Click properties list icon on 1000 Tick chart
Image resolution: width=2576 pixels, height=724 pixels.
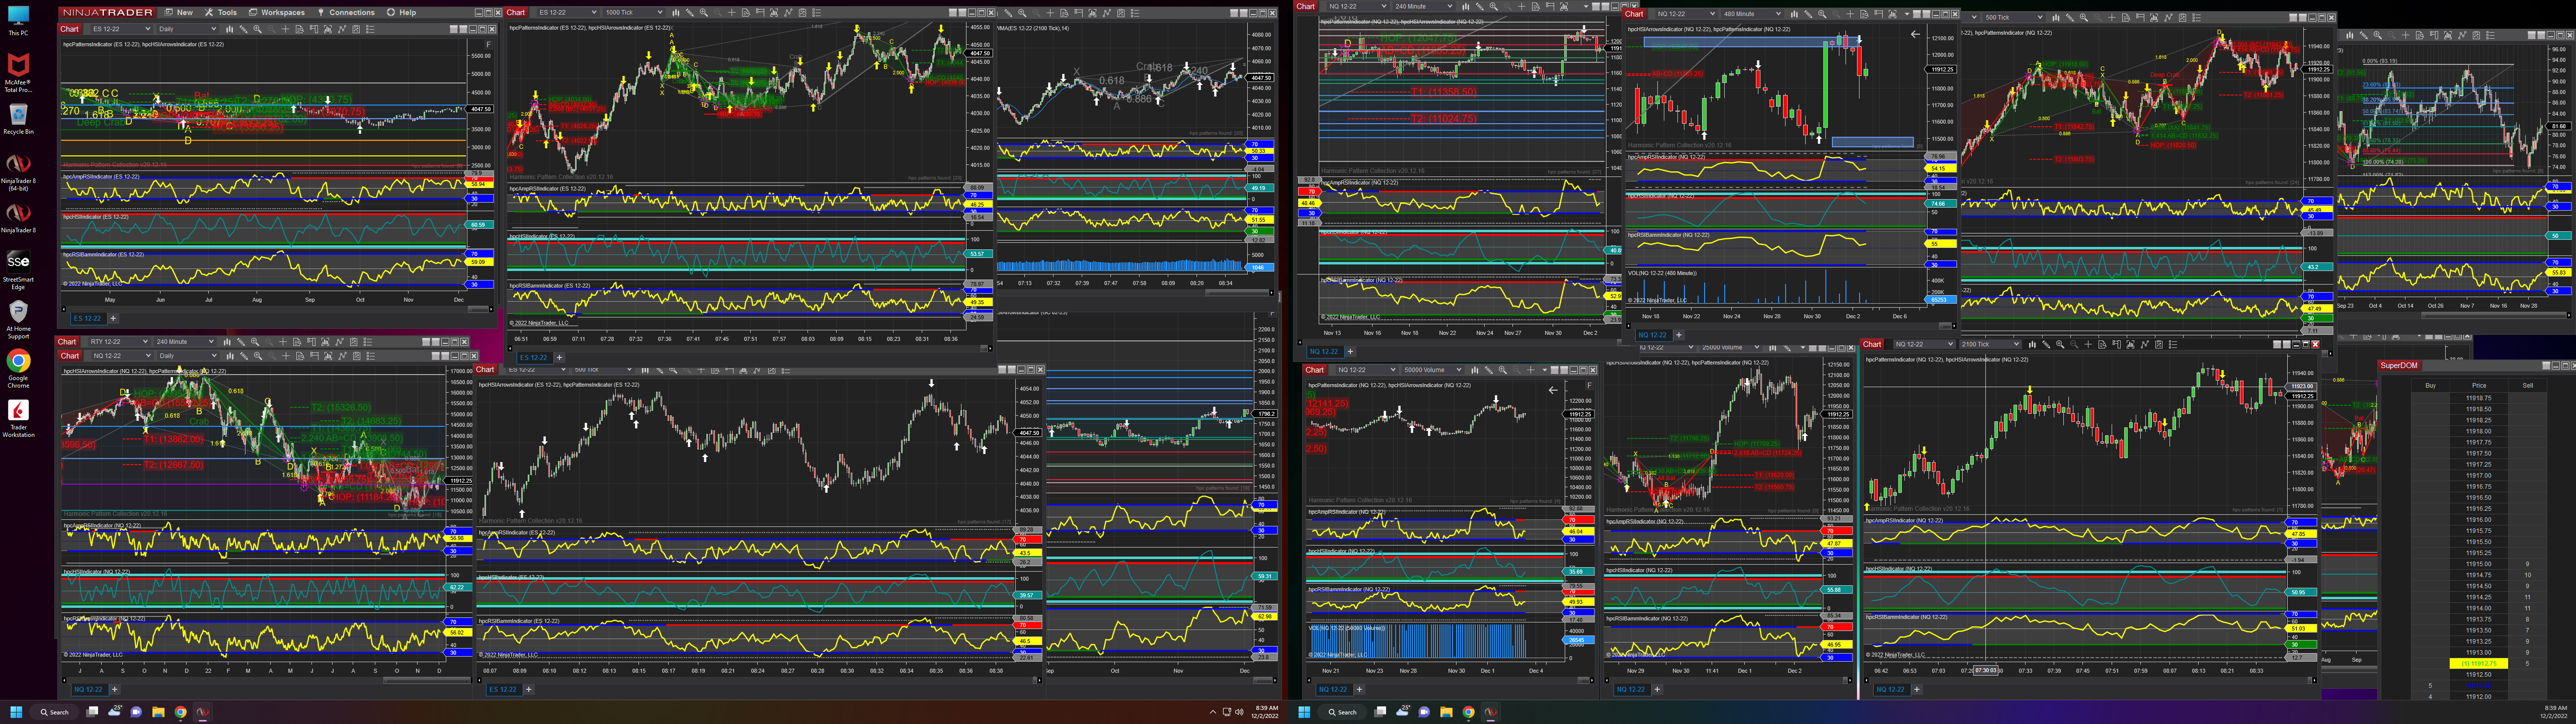(817, 13)
